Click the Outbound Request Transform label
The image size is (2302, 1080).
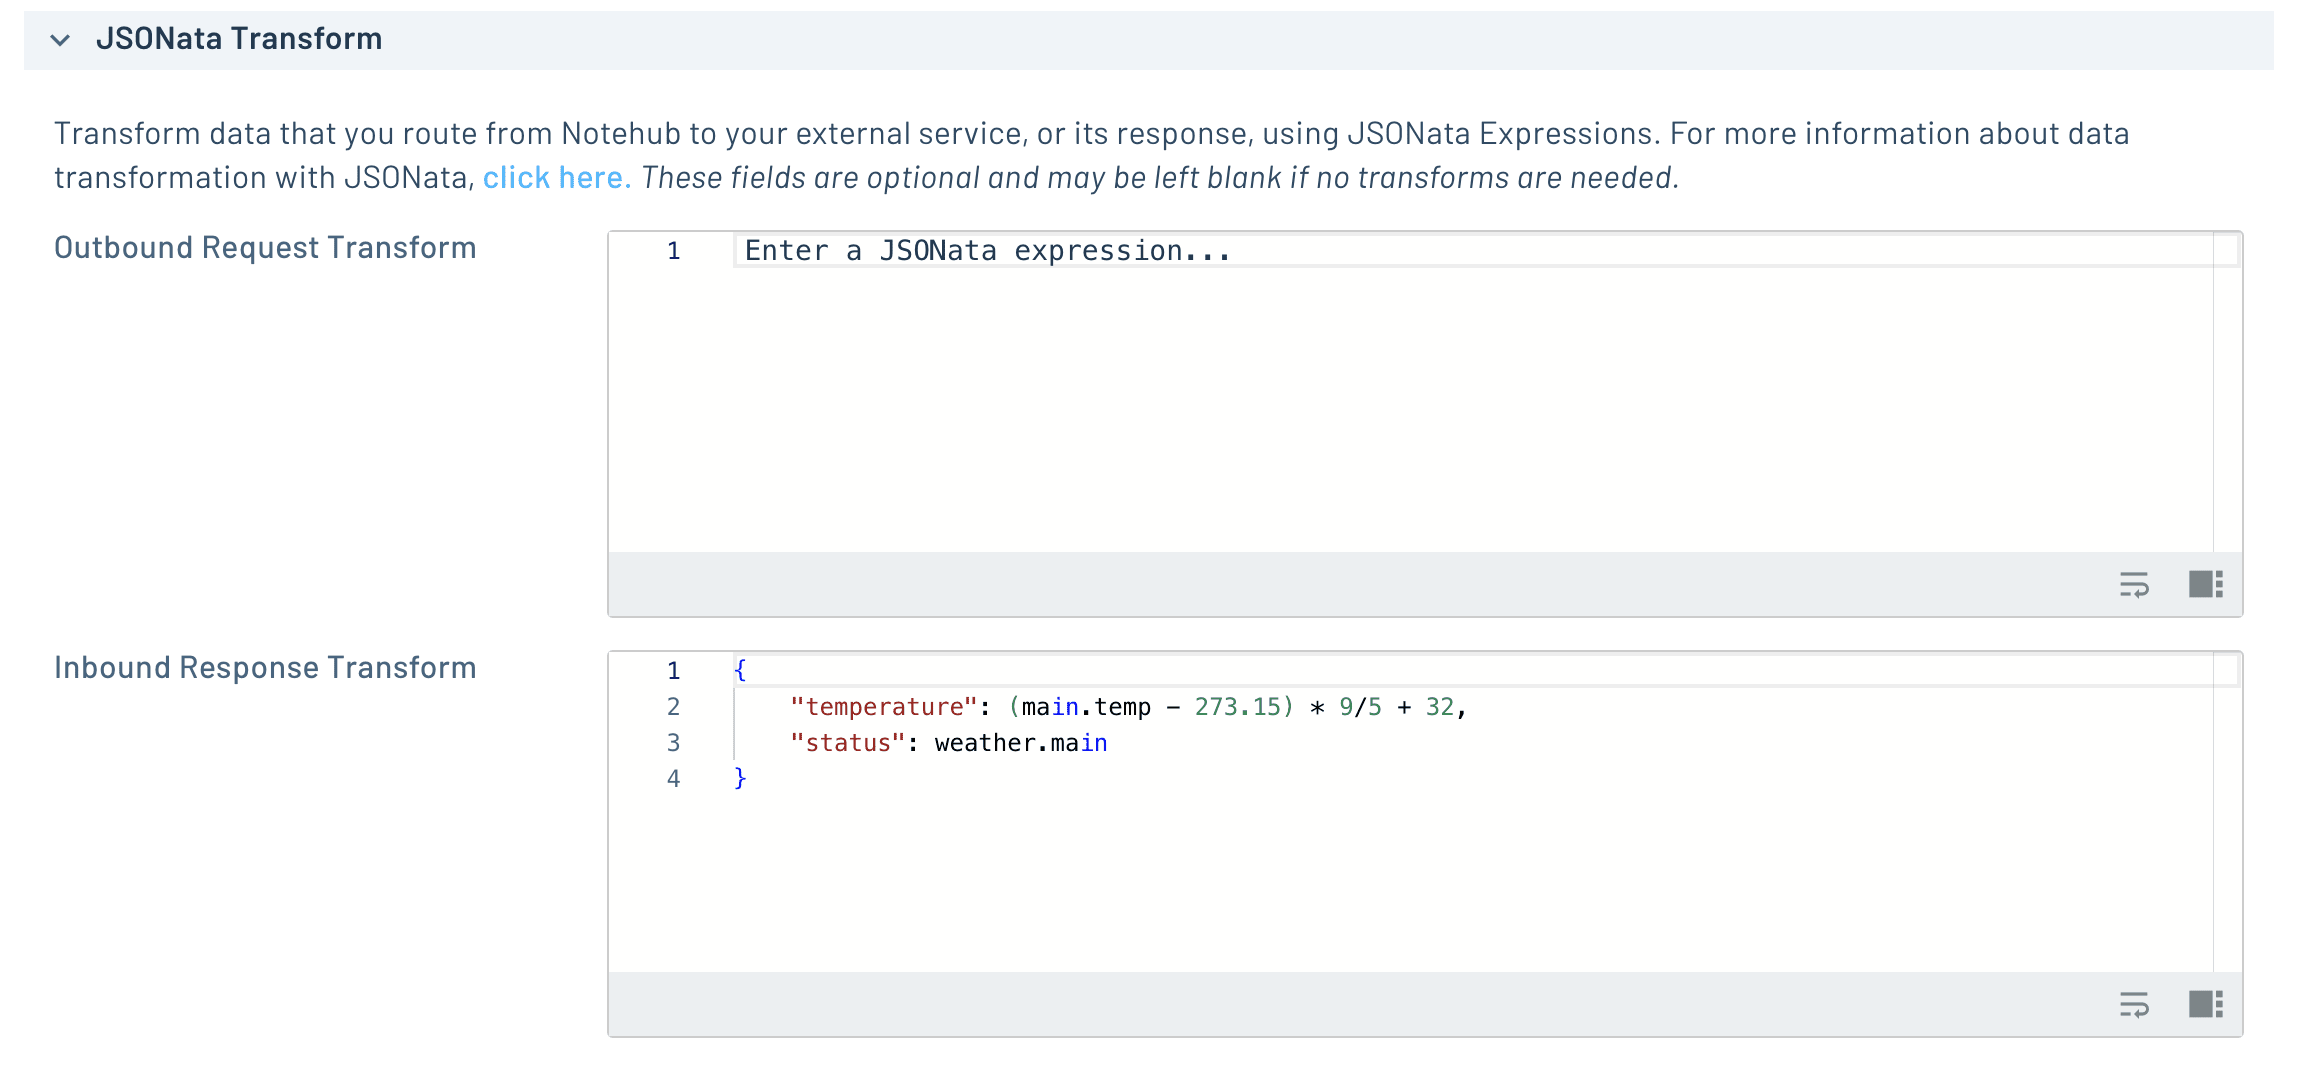tap(265, 248)
